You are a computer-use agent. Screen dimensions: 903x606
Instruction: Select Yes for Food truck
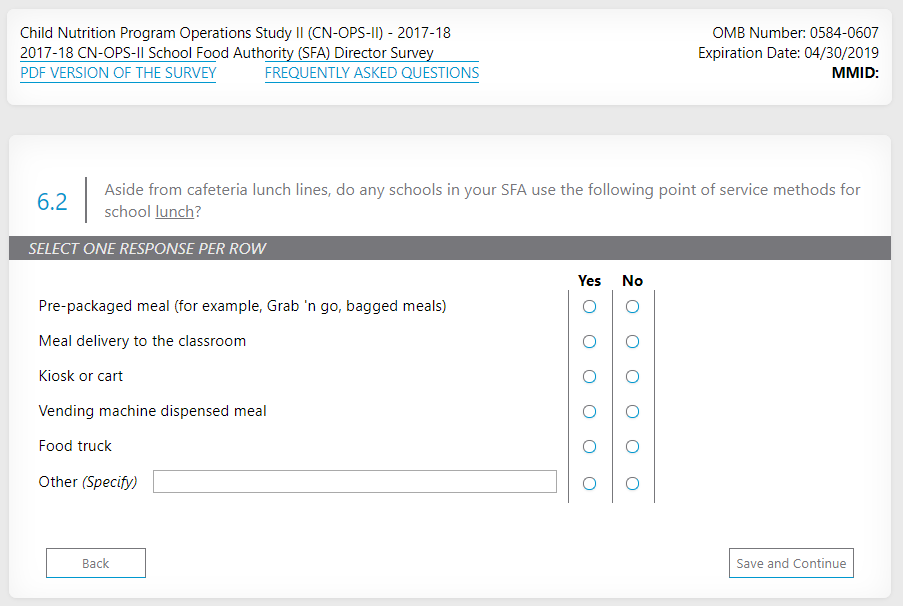tap(589, 447)
